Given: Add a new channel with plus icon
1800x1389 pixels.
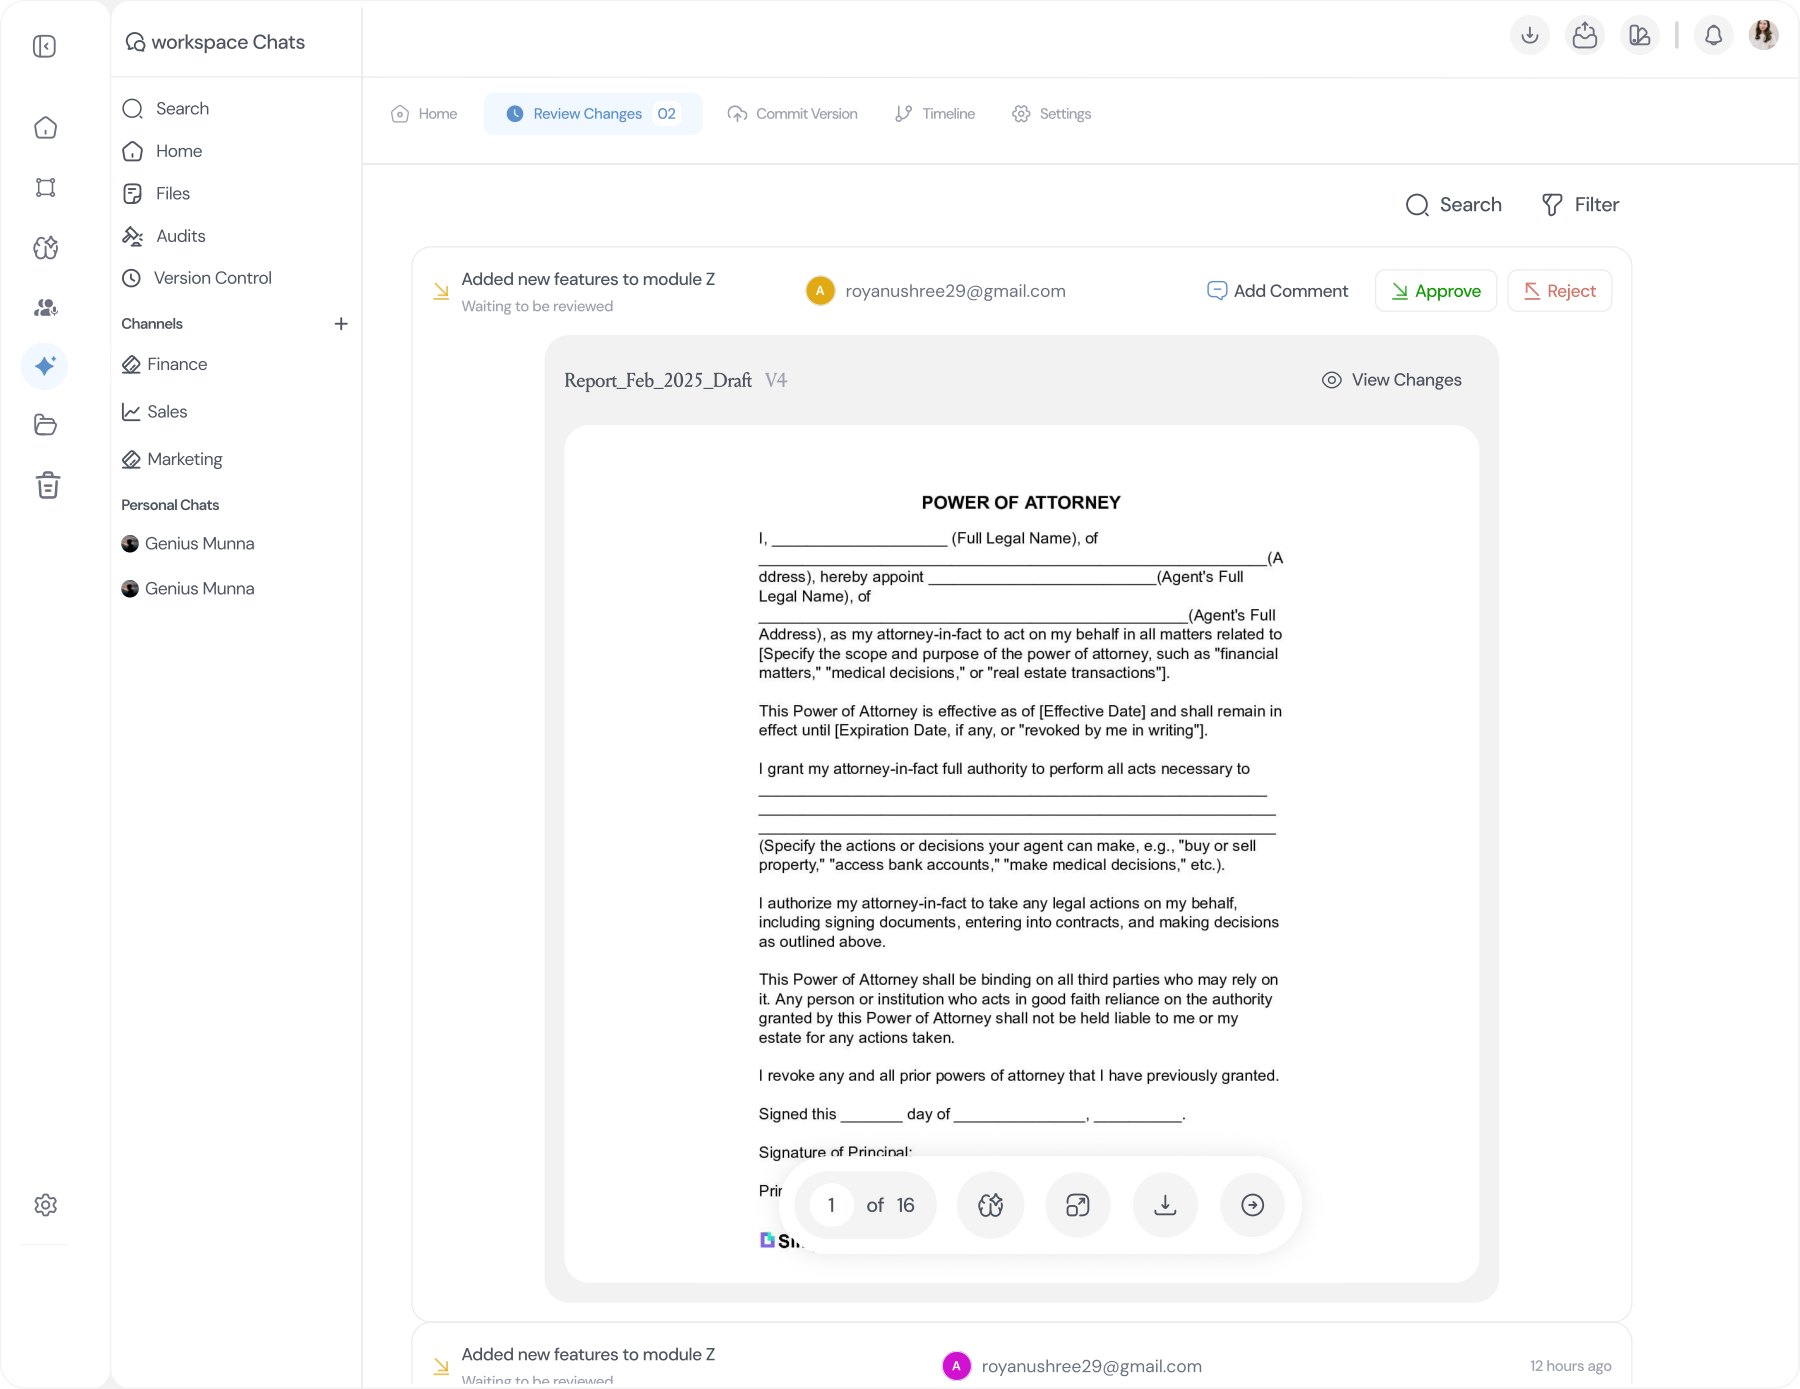Looking at the screenshot, I should coord(341,324).
